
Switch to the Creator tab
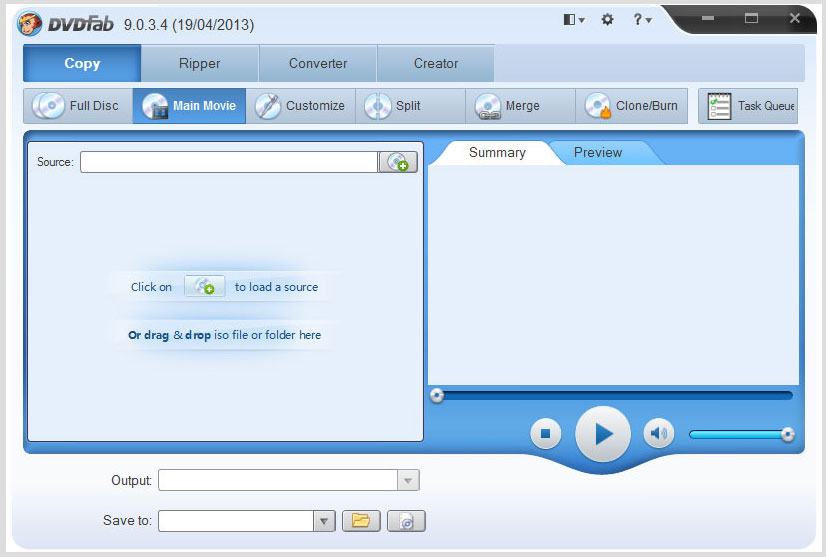coord(436,63)
